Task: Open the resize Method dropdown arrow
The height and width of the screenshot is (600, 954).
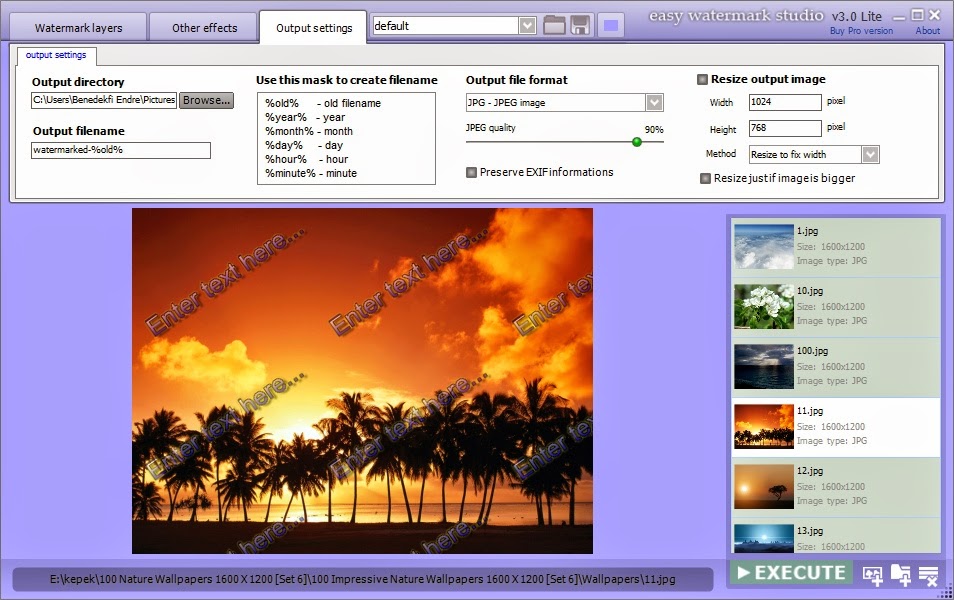Action: [871, 155]
